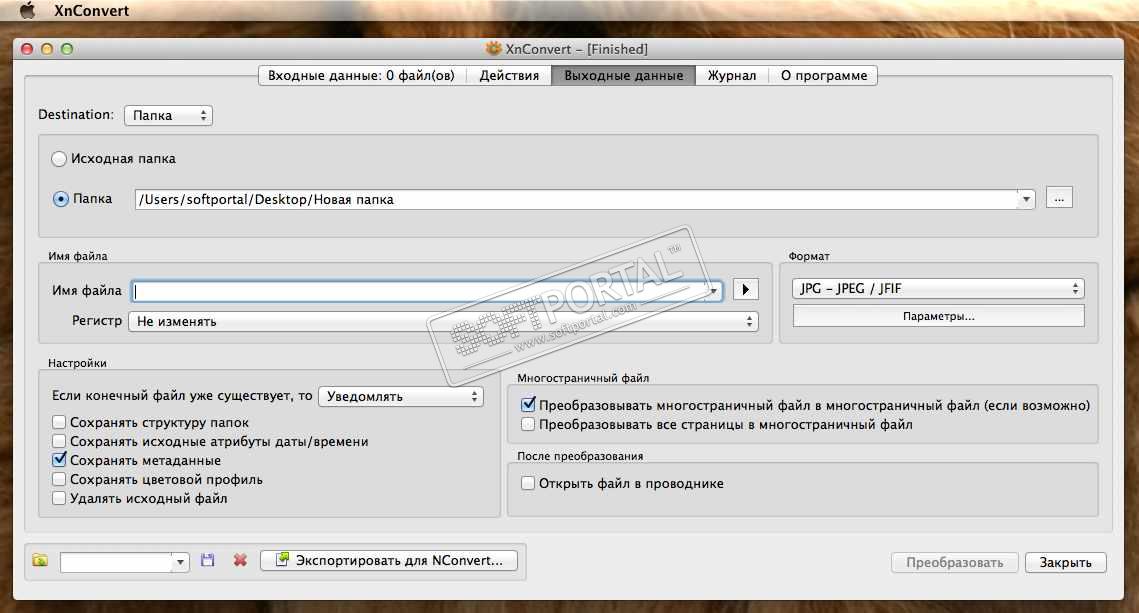Image resolution: width=1139 pixels, height=613 pixels.
Task: Close the window with red button
Action: click(x=27, y=49)
